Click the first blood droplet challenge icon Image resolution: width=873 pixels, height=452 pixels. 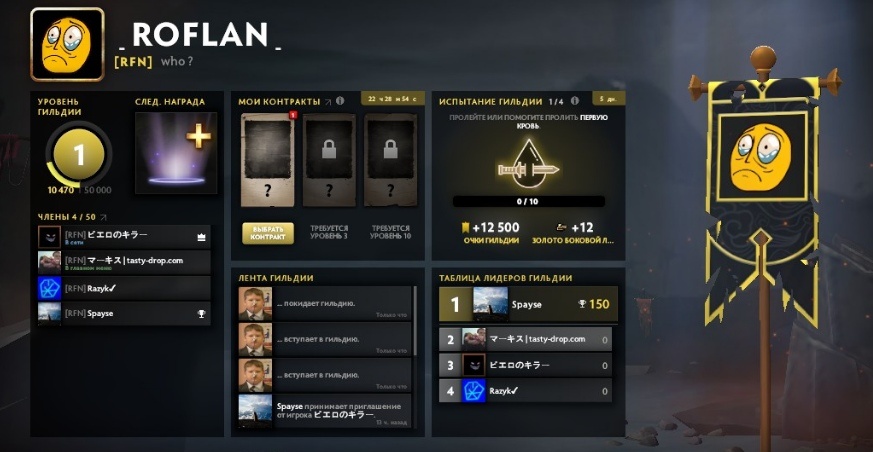point(528,166)
